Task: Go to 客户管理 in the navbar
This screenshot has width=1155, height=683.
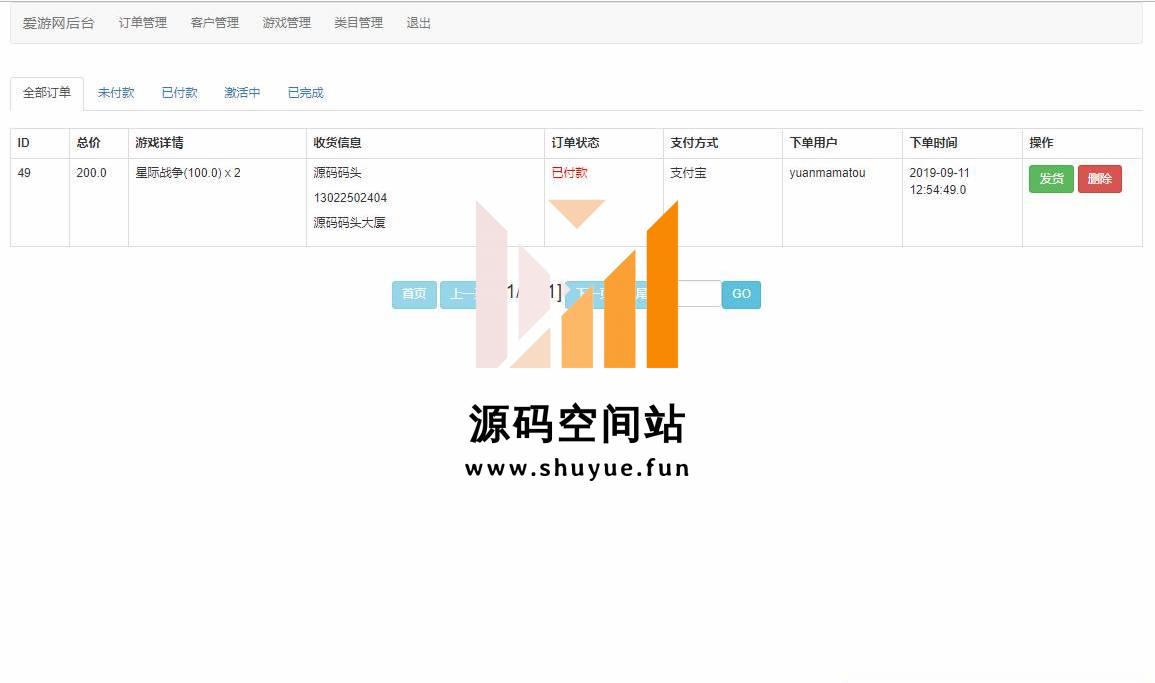Action: click(x=214, y=23)
